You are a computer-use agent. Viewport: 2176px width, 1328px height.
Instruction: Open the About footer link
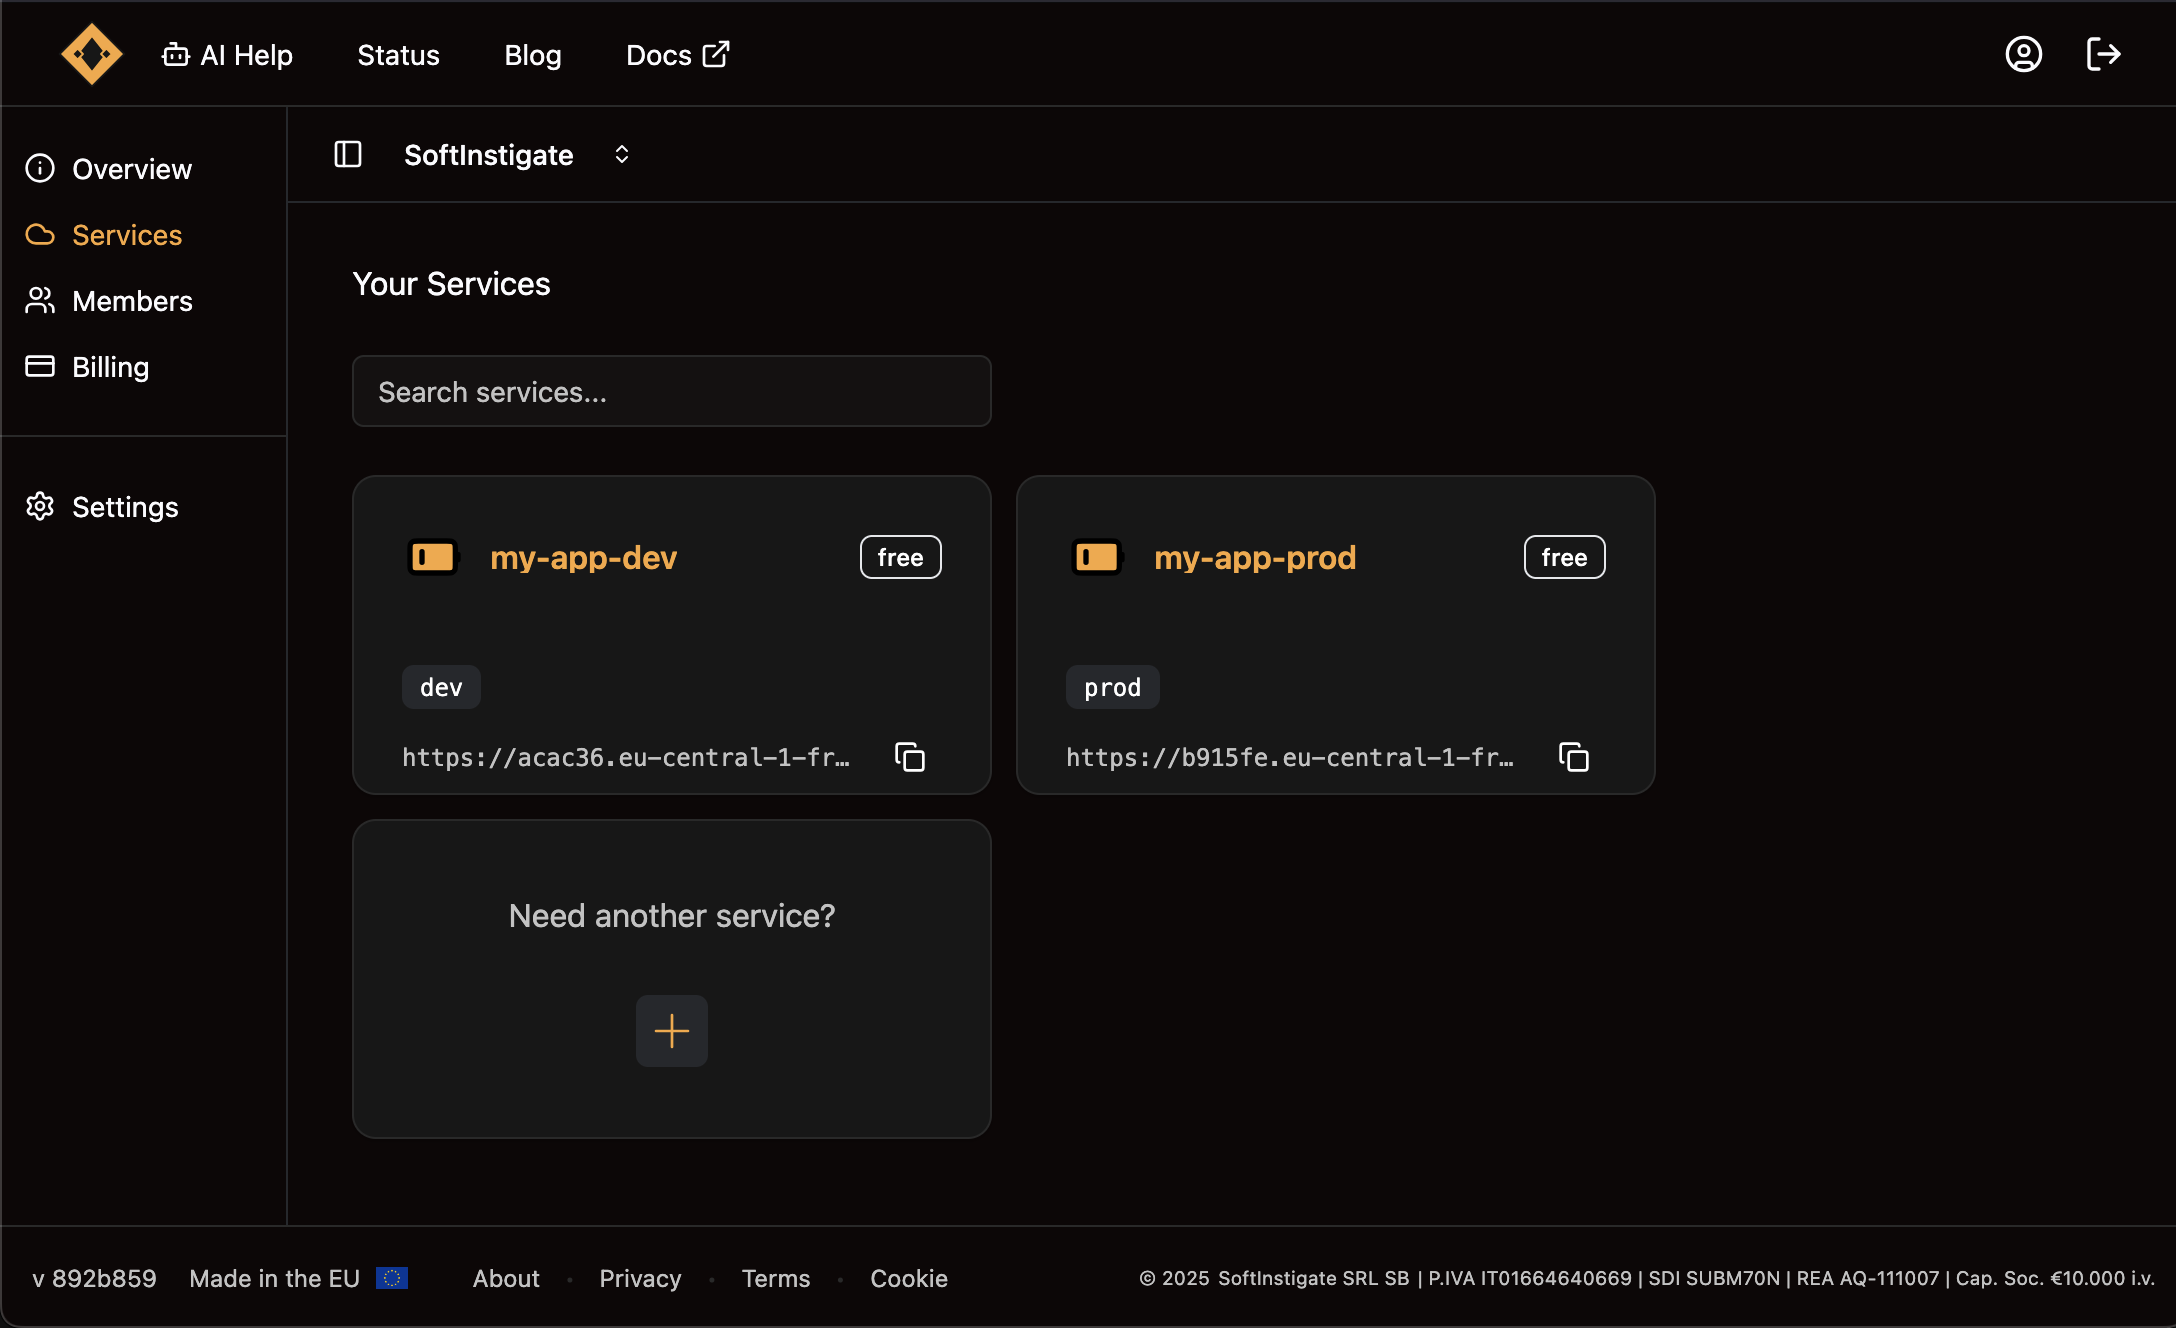point(506,1278)
